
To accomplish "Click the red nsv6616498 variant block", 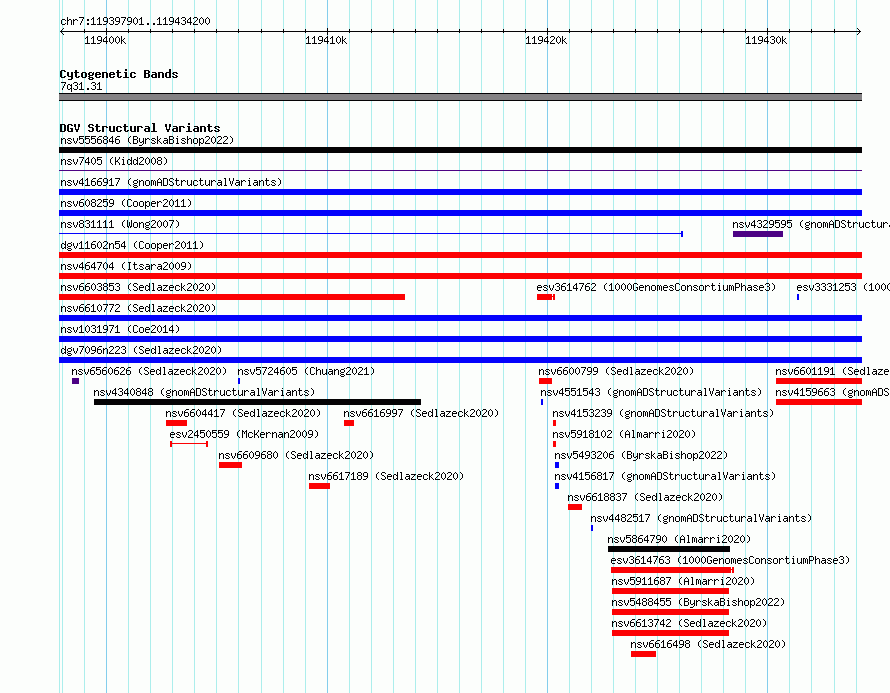I will (x=643, y=654).
